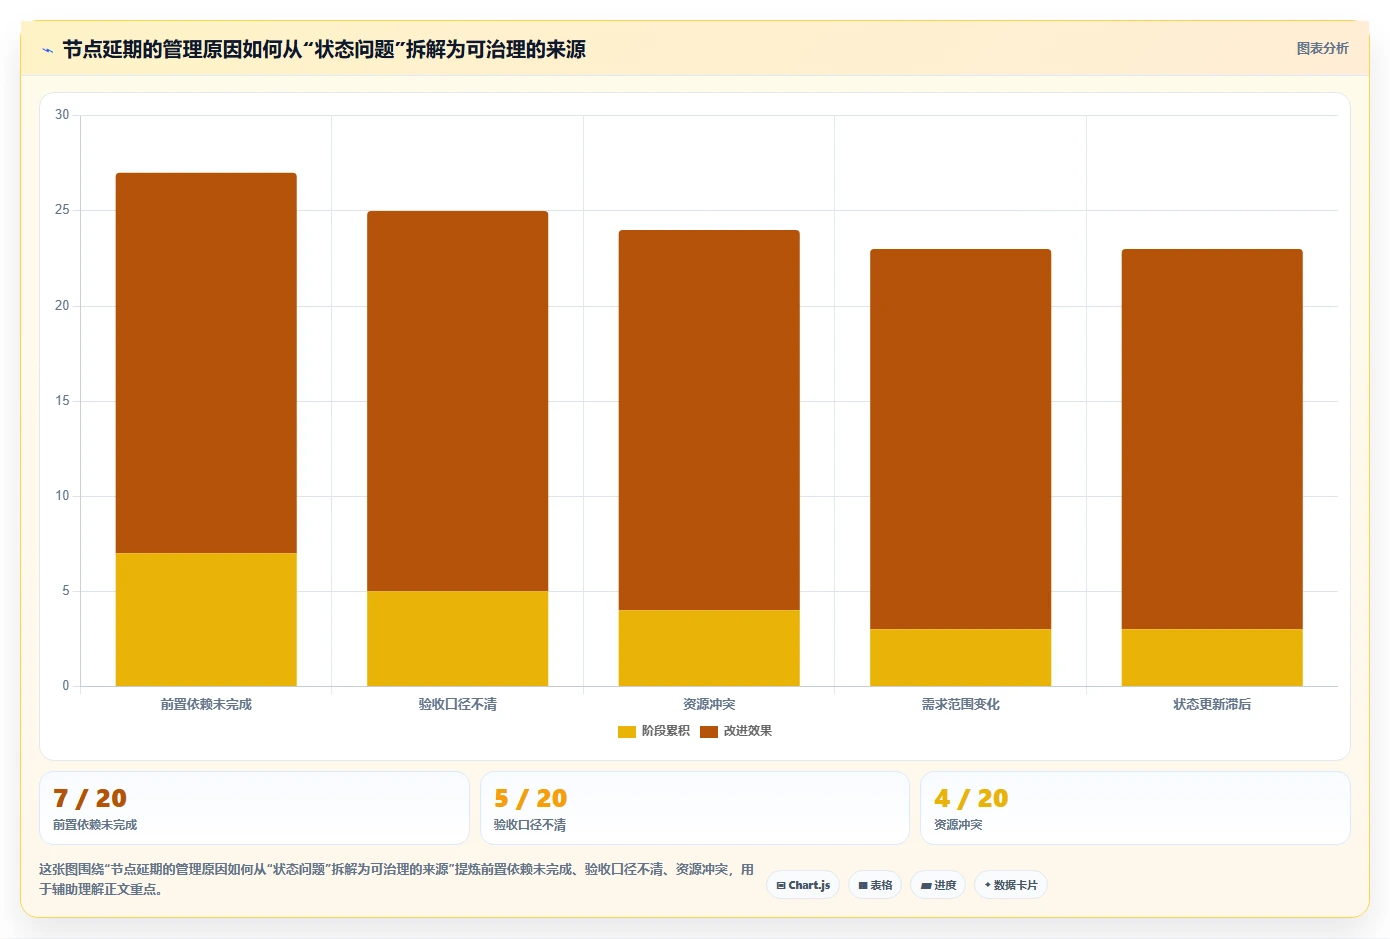The width and height of the screenshot is (1390, 939).
Task: Click the Chart.js tag chip
Action: tap(803, 885)
